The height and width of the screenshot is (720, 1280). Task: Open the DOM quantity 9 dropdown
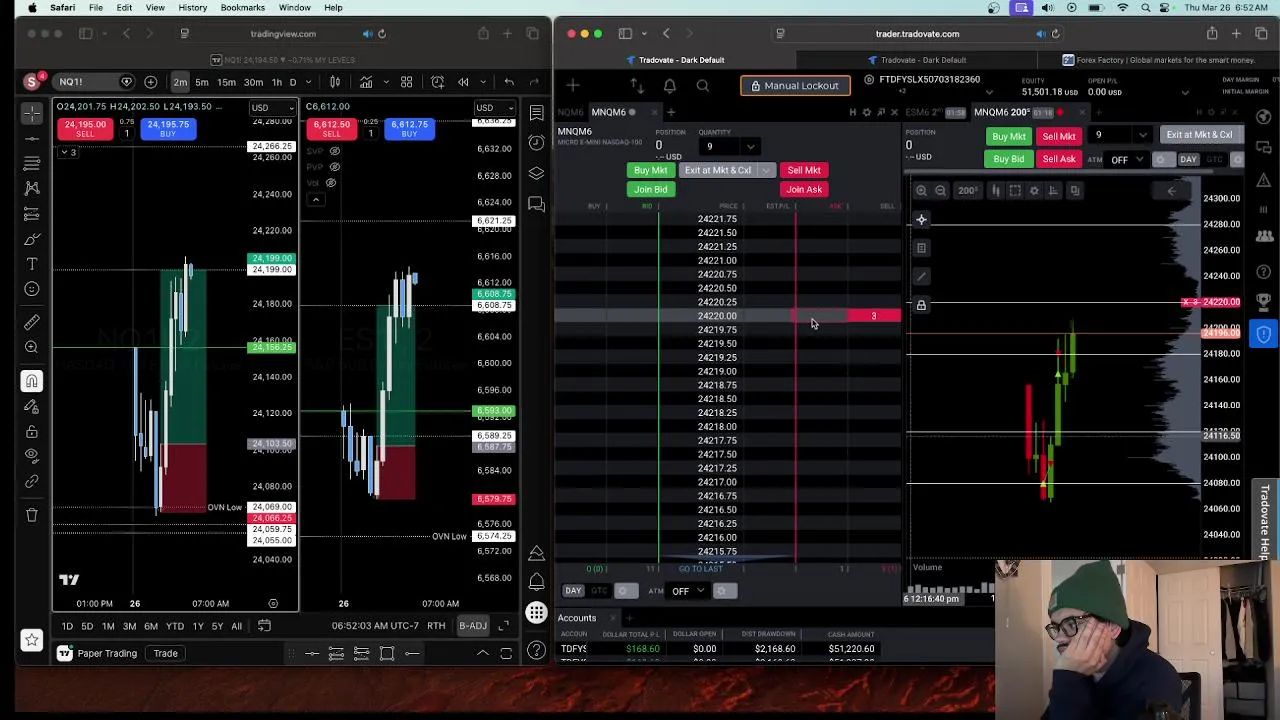click(x=750, y=147)
